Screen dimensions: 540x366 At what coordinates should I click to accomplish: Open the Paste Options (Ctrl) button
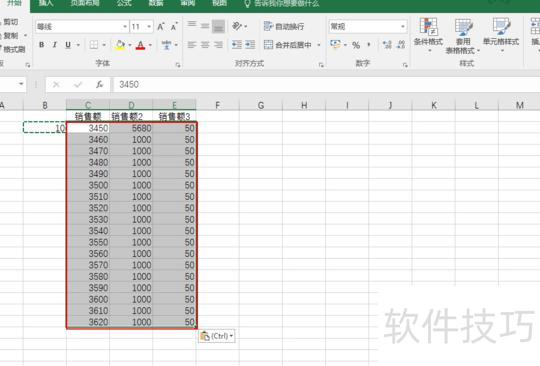coord(217,336)
